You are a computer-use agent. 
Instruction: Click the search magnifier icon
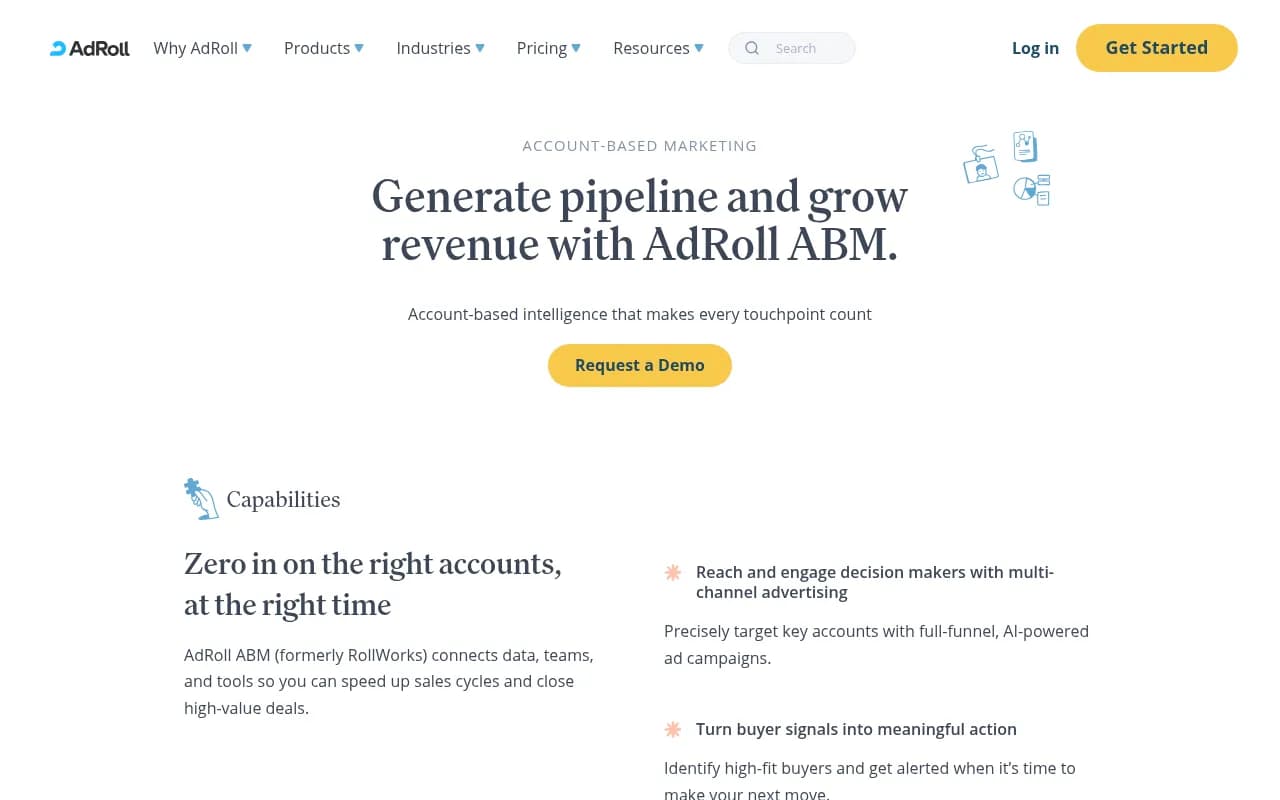(751, 48)
